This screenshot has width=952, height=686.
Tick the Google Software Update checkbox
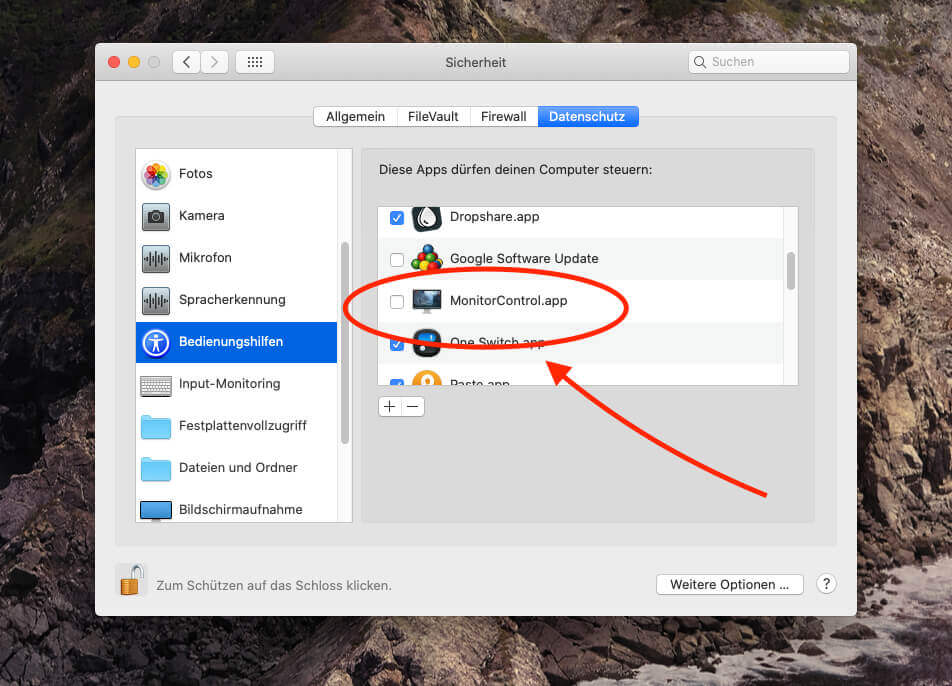coord(397,259)
